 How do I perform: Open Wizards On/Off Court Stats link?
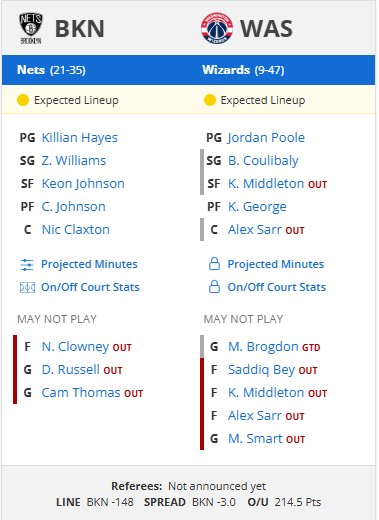(x=277, y=287)
